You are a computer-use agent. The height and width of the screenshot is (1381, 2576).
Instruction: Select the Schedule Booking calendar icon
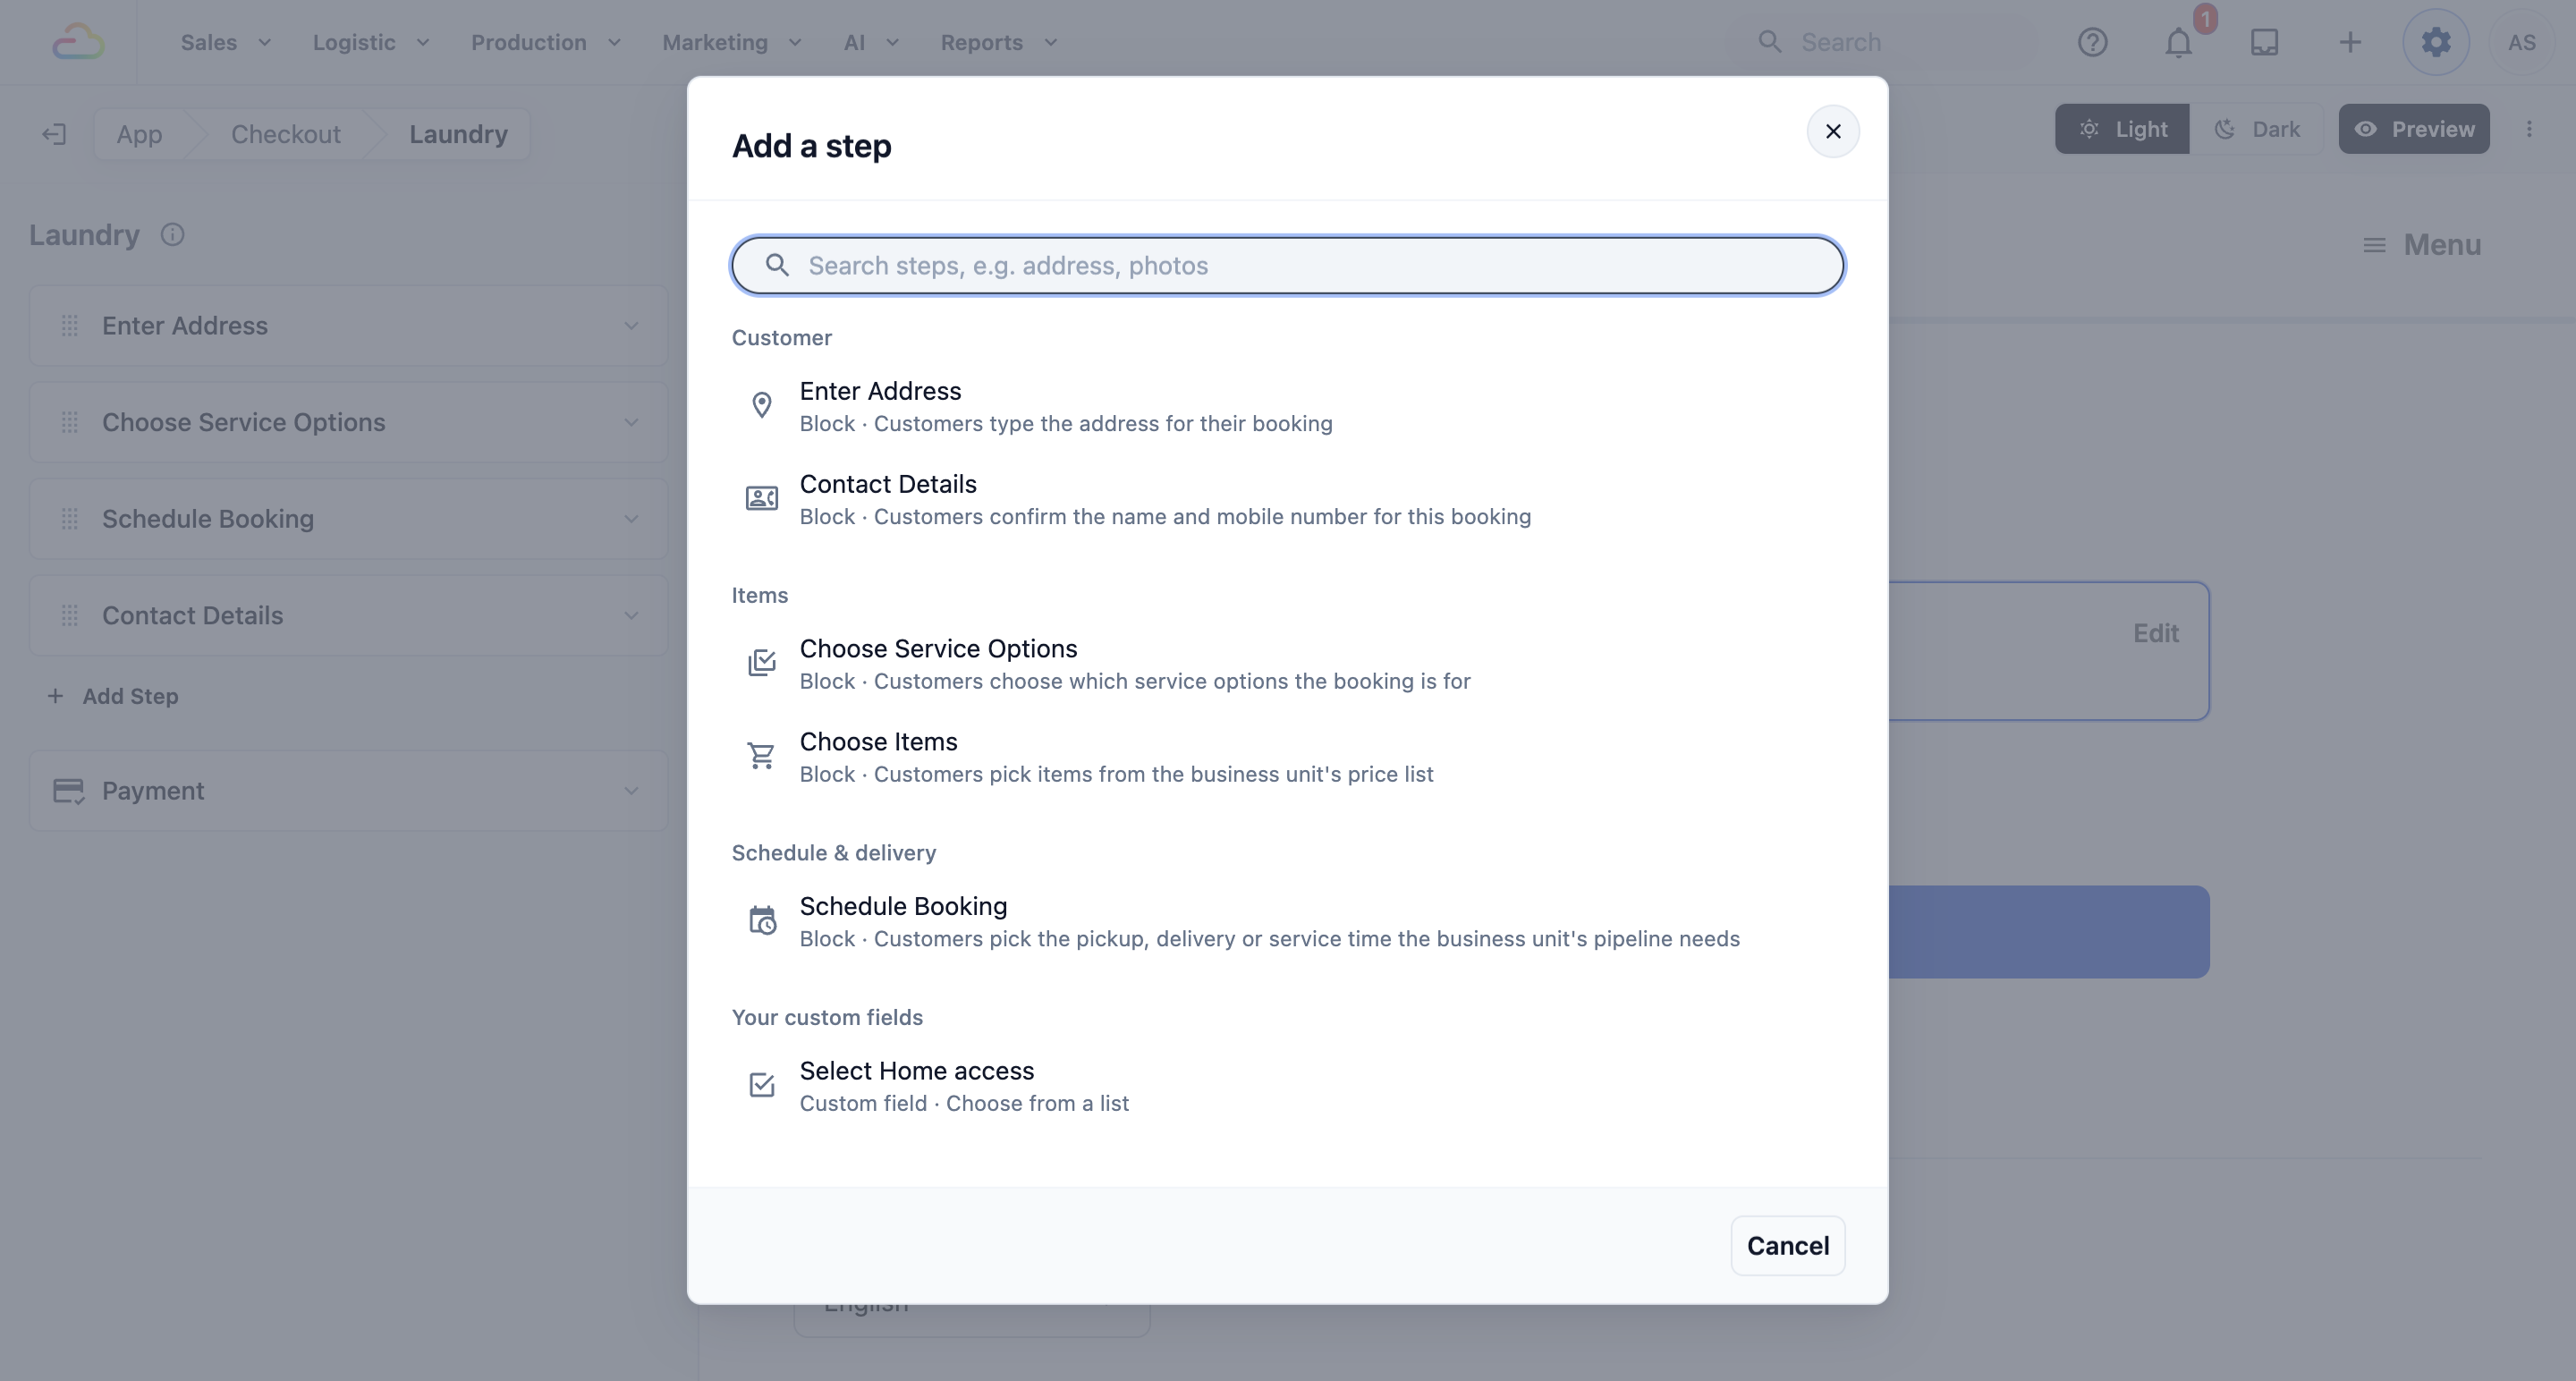762,920
